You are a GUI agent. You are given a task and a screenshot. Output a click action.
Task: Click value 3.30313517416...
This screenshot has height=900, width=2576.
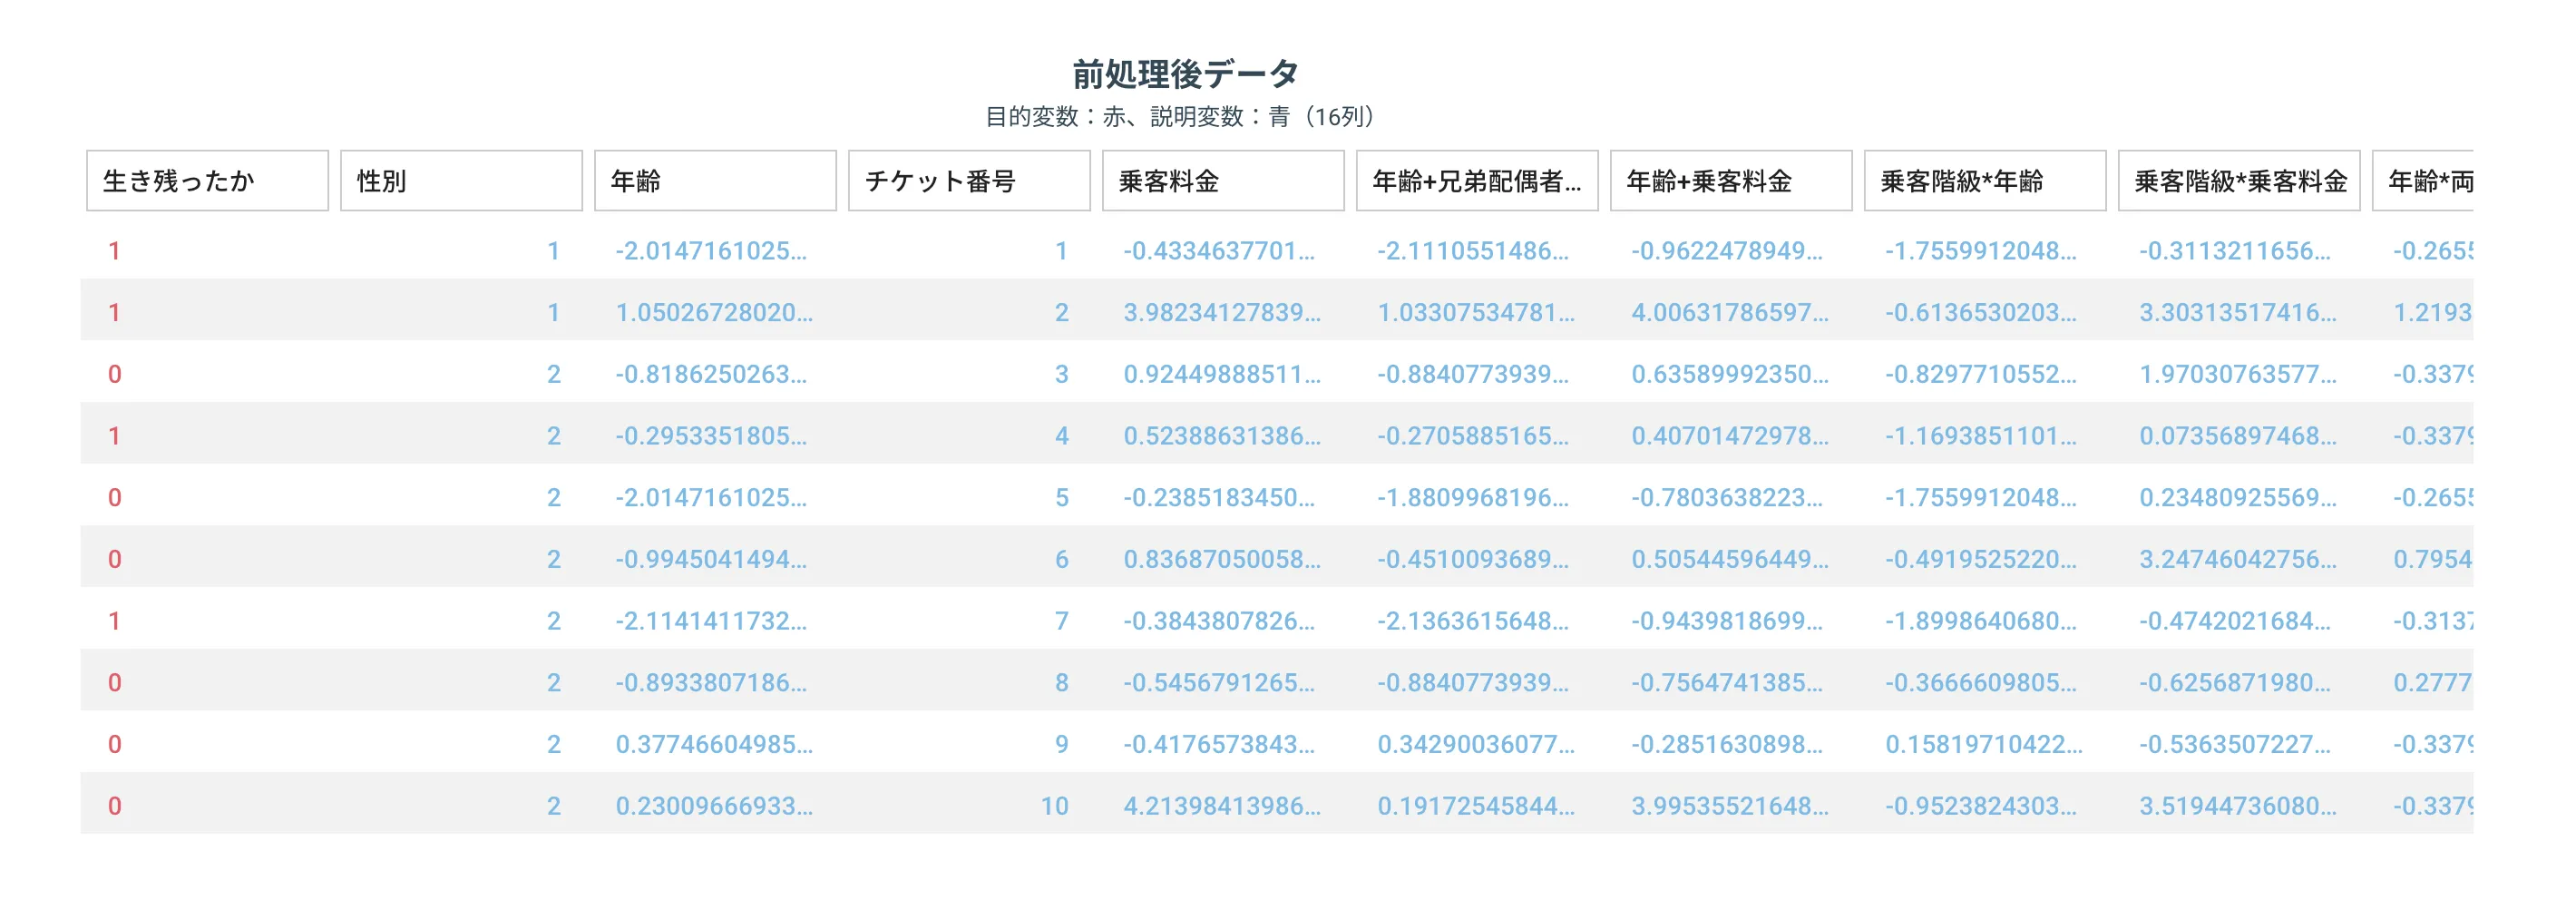[2238, 312]
